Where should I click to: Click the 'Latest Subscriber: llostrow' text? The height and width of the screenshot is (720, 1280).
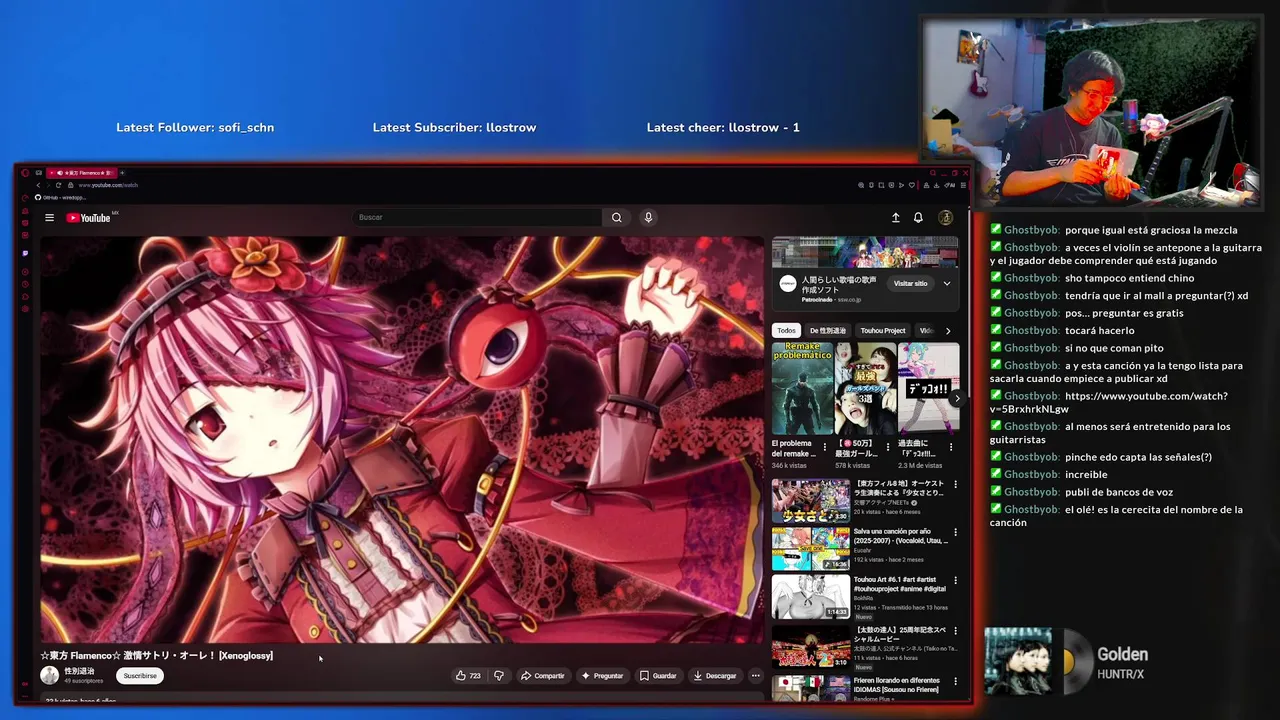click(454, 127)
